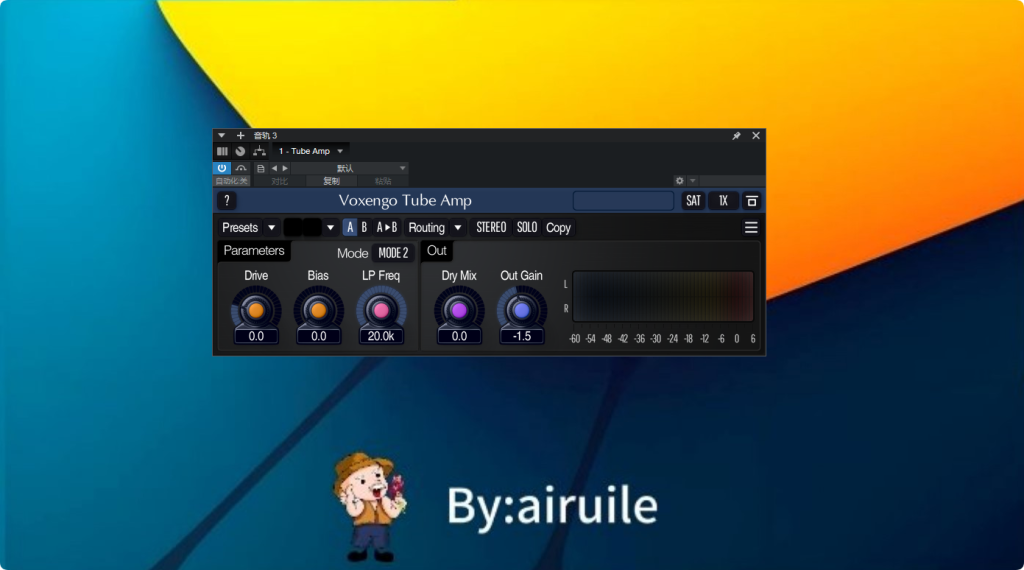Screen dimensions: 1024x570
Task: Click the Bias knob
Action: click(319, 310)
